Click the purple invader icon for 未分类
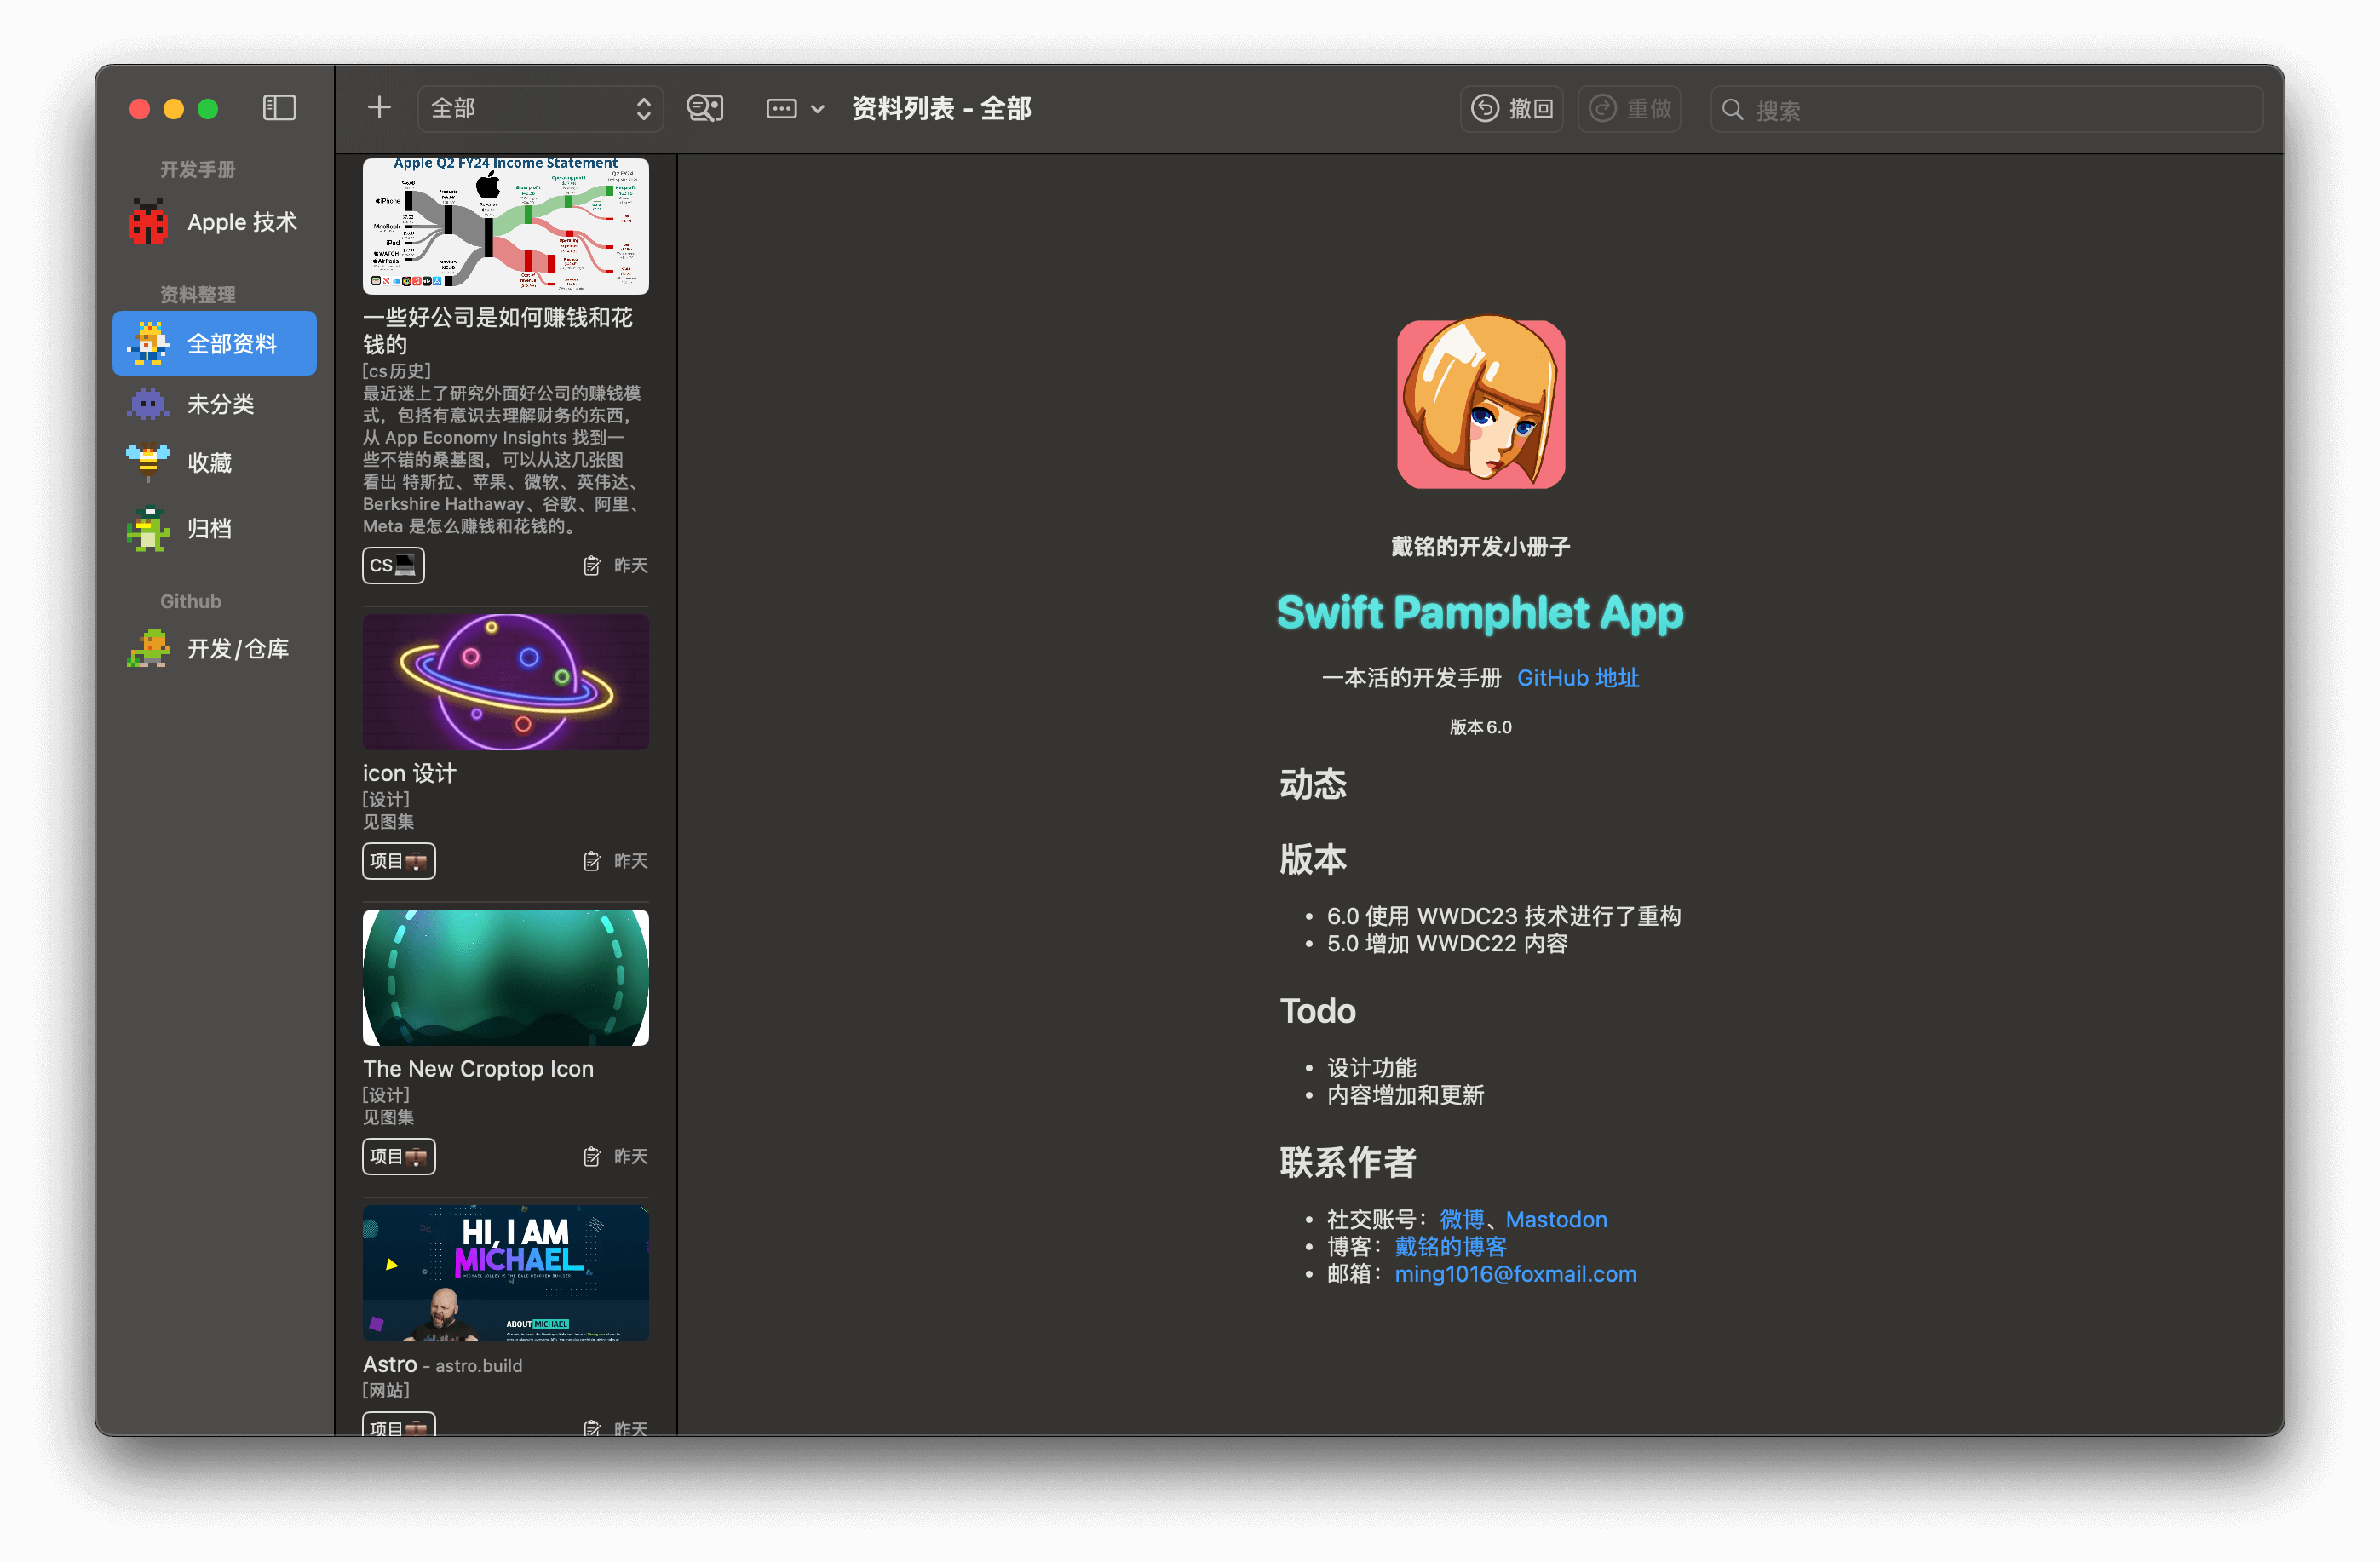 click(148, 403)
